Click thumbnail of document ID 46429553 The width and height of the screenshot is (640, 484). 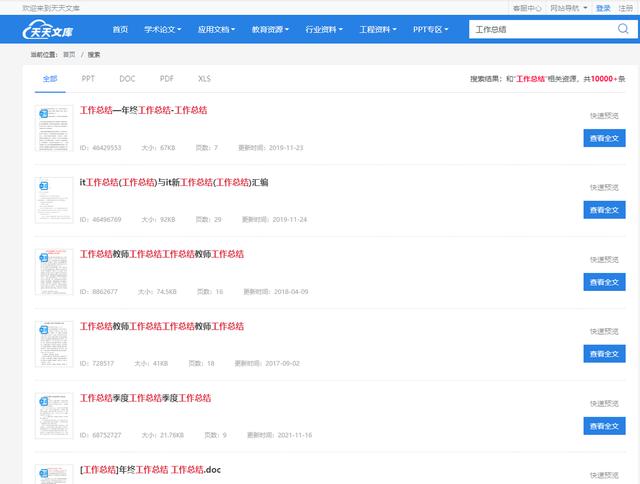(54, 128)
